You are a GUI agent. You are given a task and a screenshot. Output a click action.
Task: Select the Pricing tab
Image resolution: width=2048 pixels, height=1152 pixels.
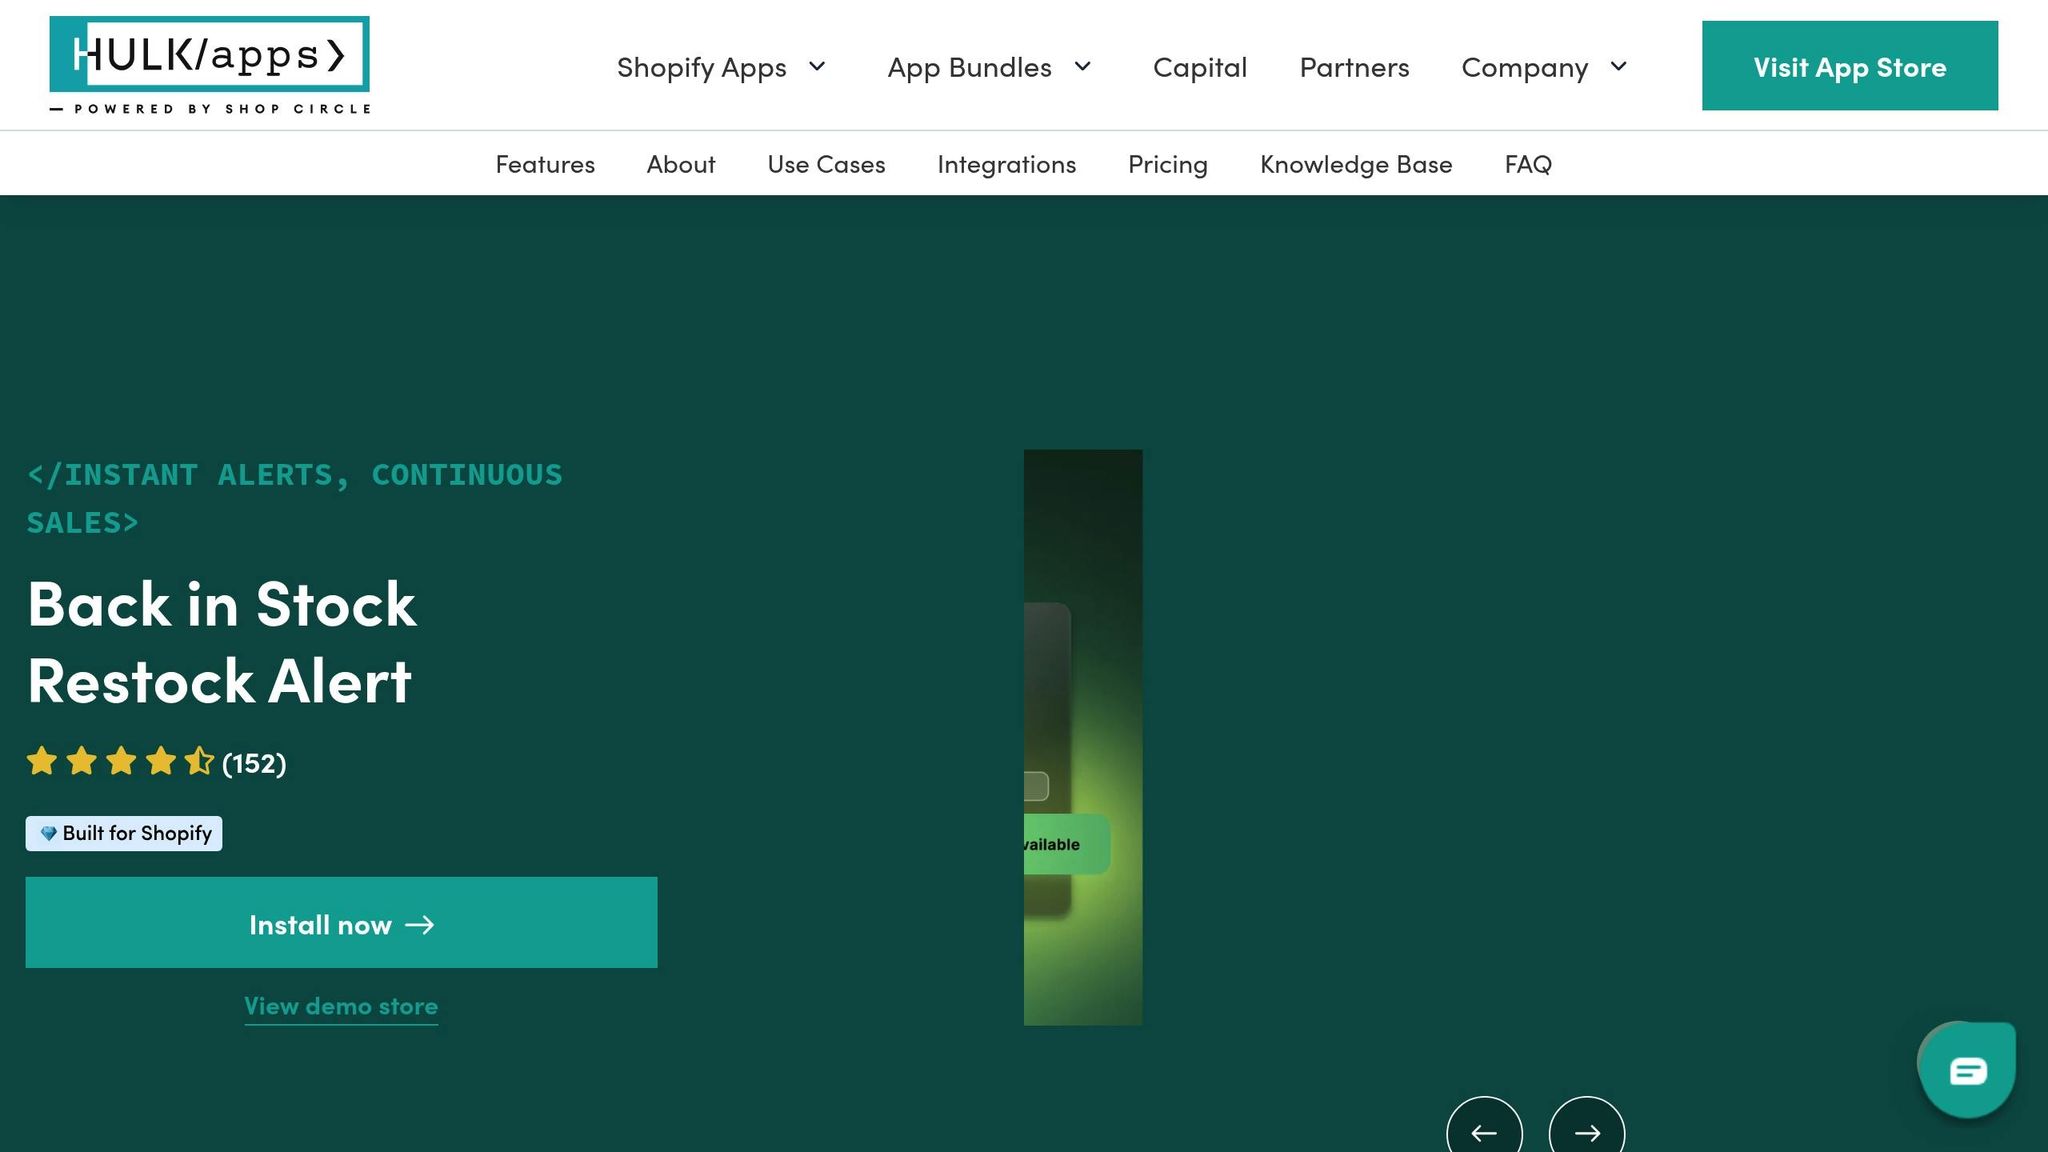click(1167, 164)
